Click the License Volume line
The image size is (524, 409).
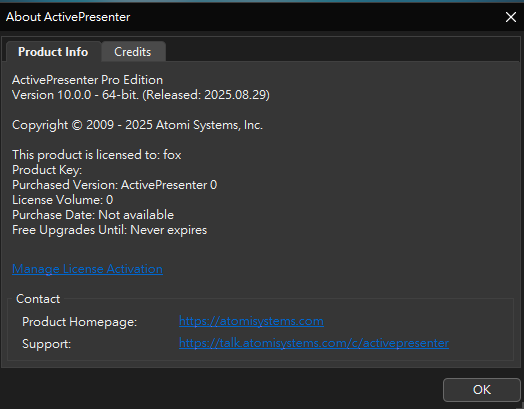pyautogui.click(x=62, y=200)
